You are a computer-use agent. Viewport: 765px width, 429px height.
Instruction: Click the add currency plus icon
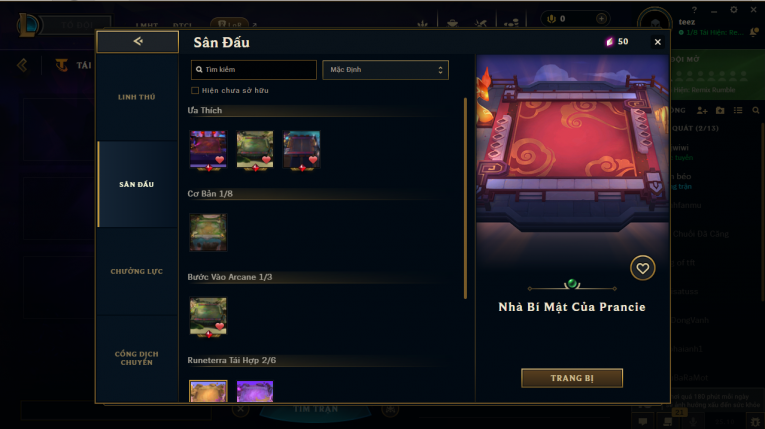(601, 19)
